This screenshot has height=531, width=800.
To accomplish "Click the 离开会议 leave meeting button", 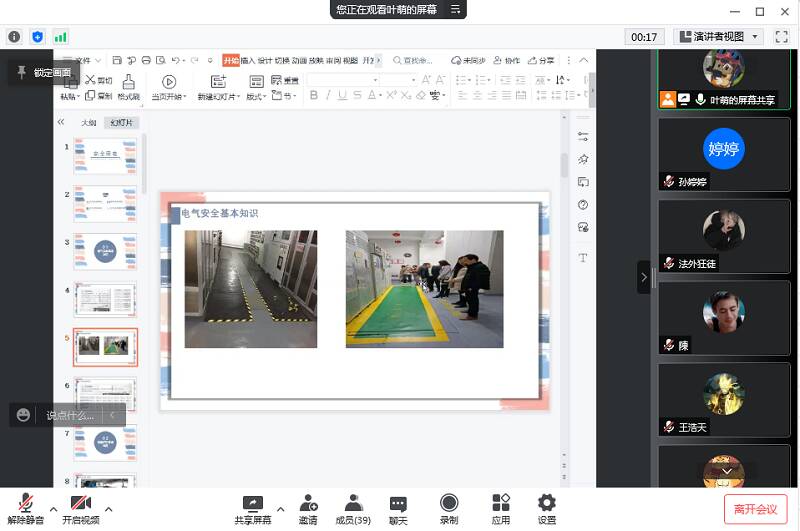I will click(x=755, y=509).
